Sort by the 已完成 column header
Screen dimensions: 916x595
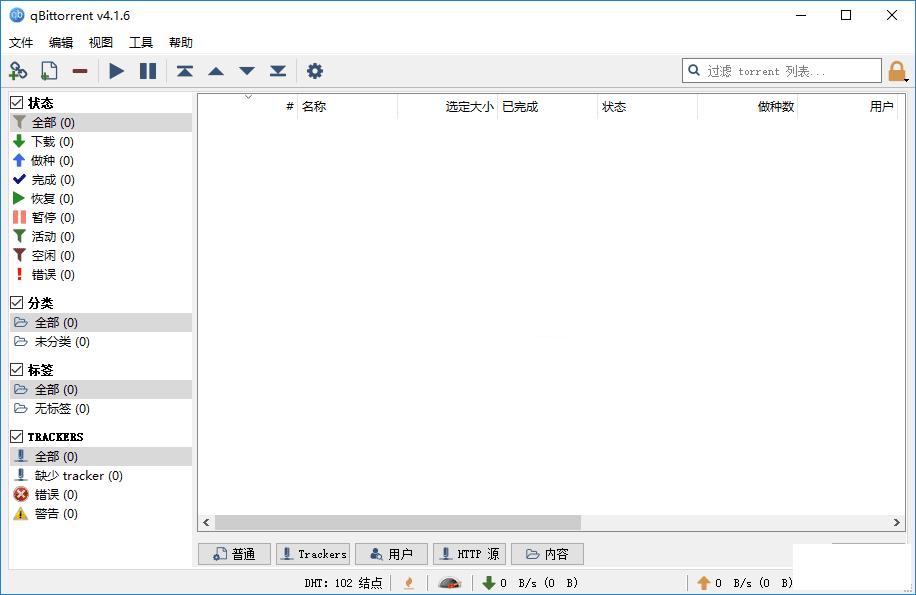(x=547, y=107)
